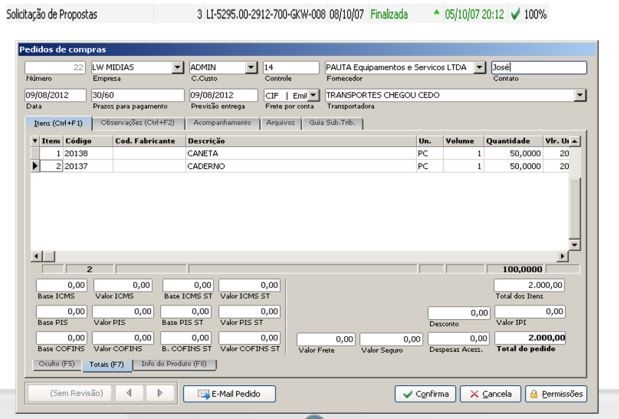Click the previous revision arrow button
The image size is (619, 419).
point(130,394)
